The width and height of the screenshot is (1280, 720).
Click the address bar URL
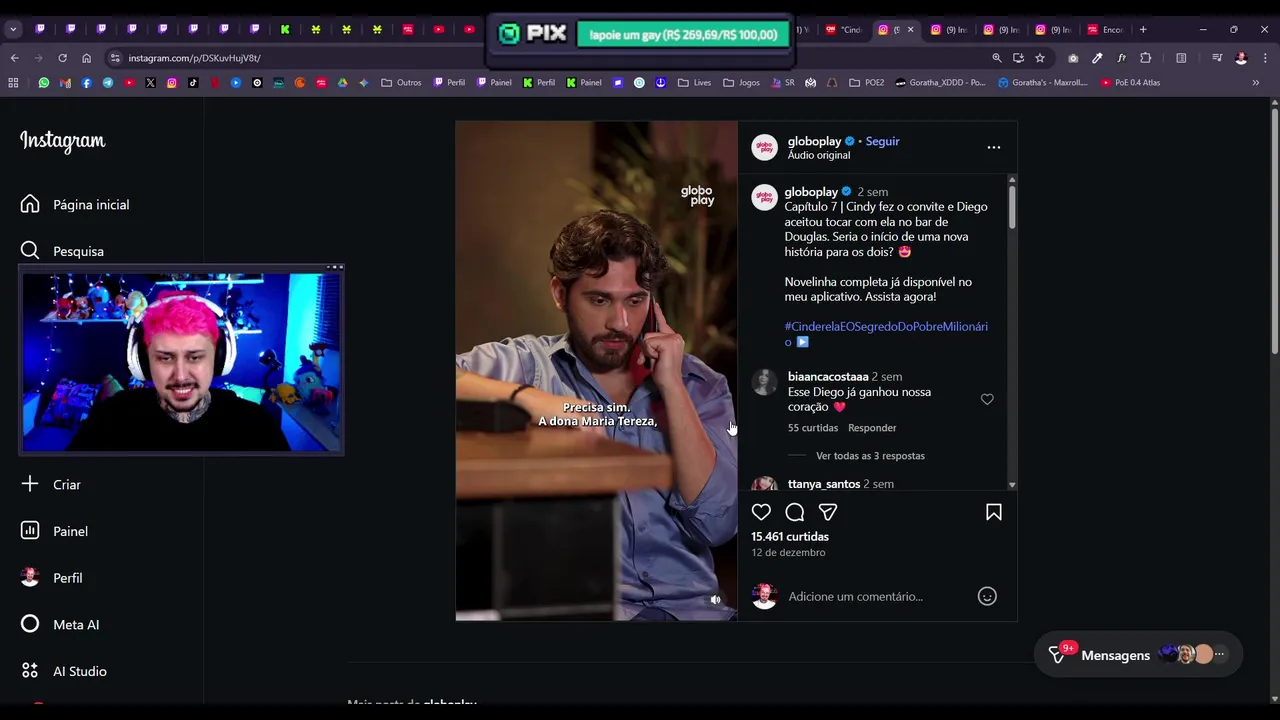pos(194,58)
